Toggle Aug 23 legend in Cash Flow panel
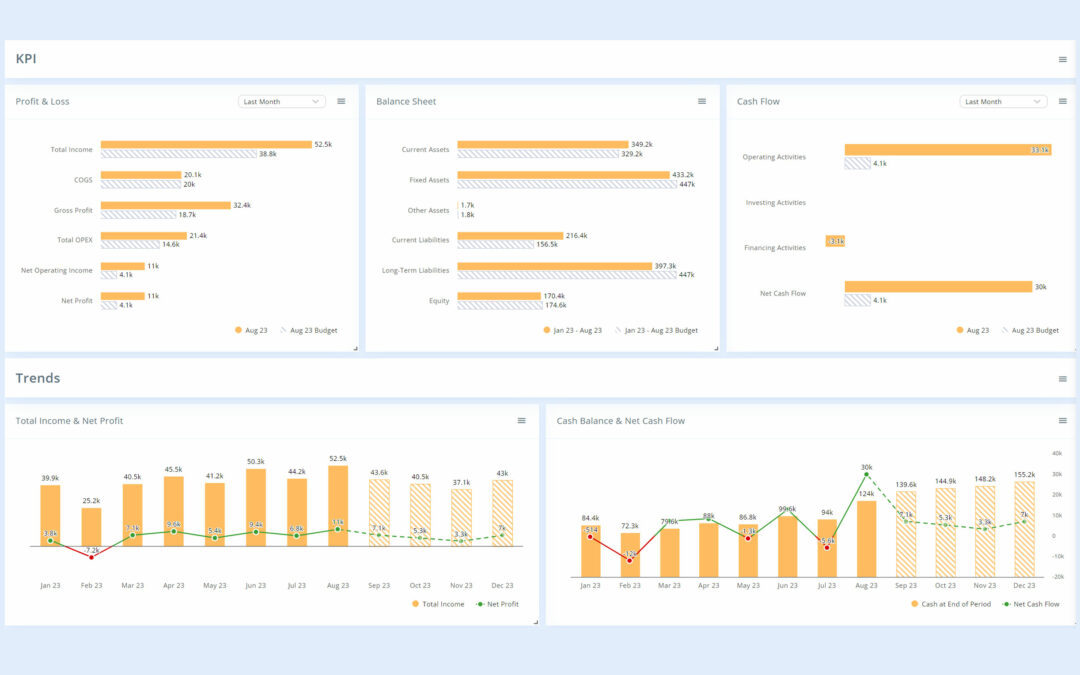The width and height of the screenshot is (1080, 675). pos(973,331)
